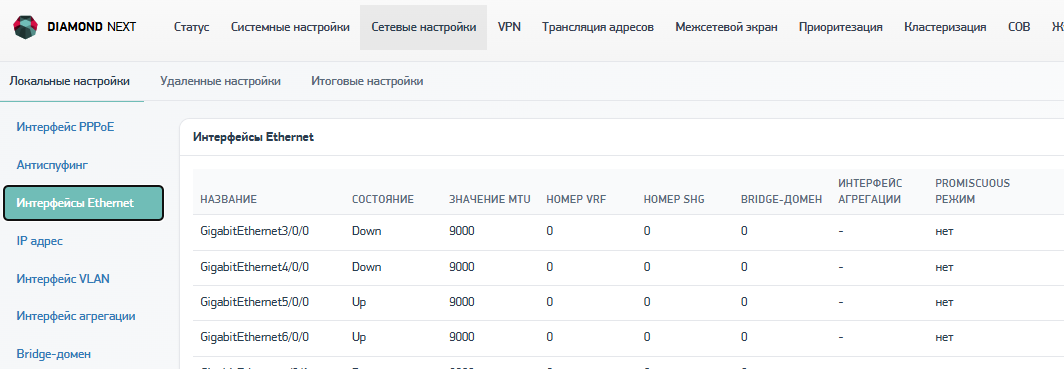Screen dimensions: 1064x369
Task: Click Up state of GigabitEthernet6/0/0
Action: click(x=359, y=337)
